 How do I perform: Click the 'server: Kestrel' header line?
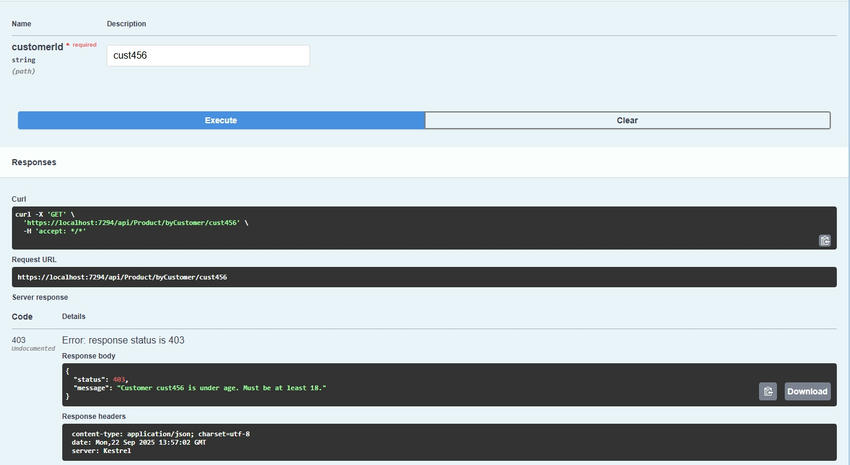coord(101,450)
